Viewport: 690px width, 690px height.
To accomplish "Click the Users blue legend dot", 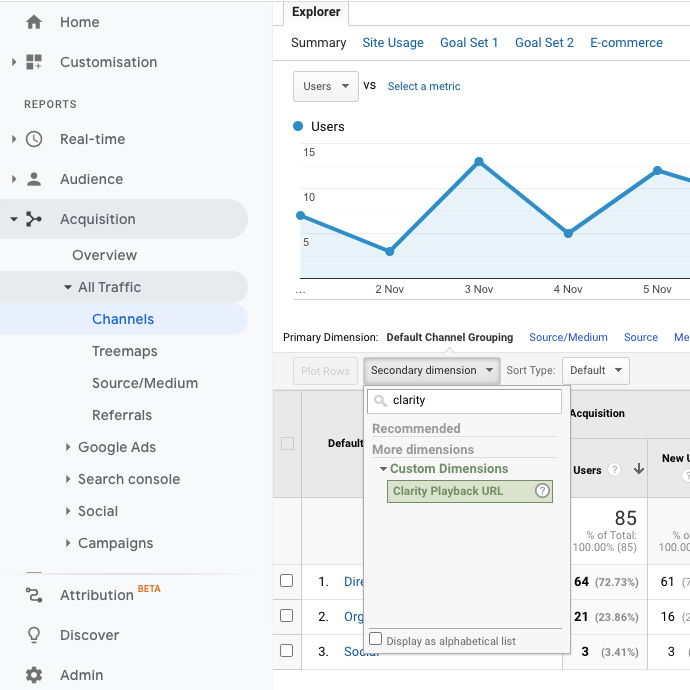I will pyautogui.click(x=298, y=126).
